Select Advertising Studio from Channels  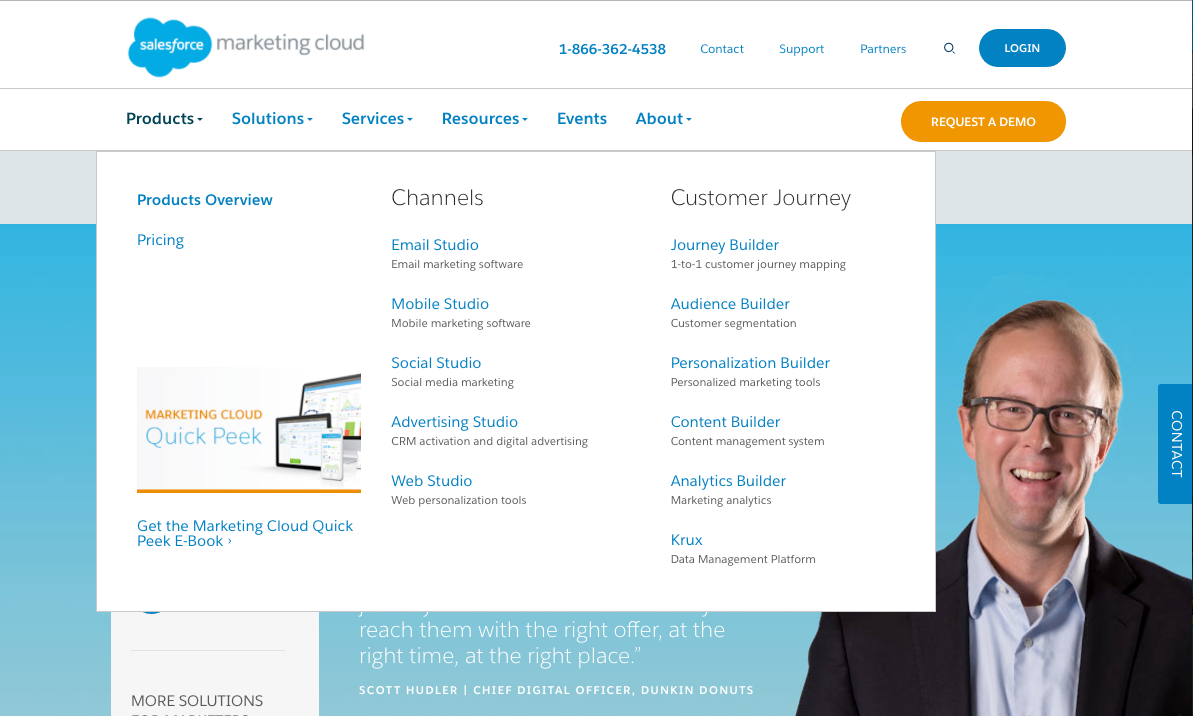pos(454,422)
